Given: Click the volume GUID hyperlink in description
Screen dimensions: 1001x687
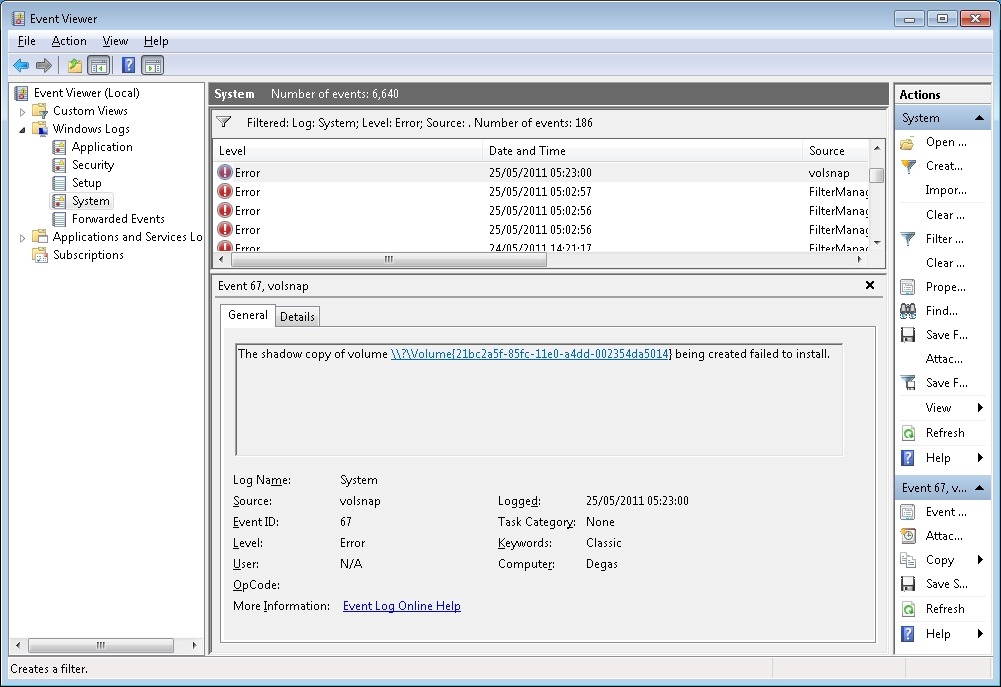Looking at the screenshot, I should [531, 354].
